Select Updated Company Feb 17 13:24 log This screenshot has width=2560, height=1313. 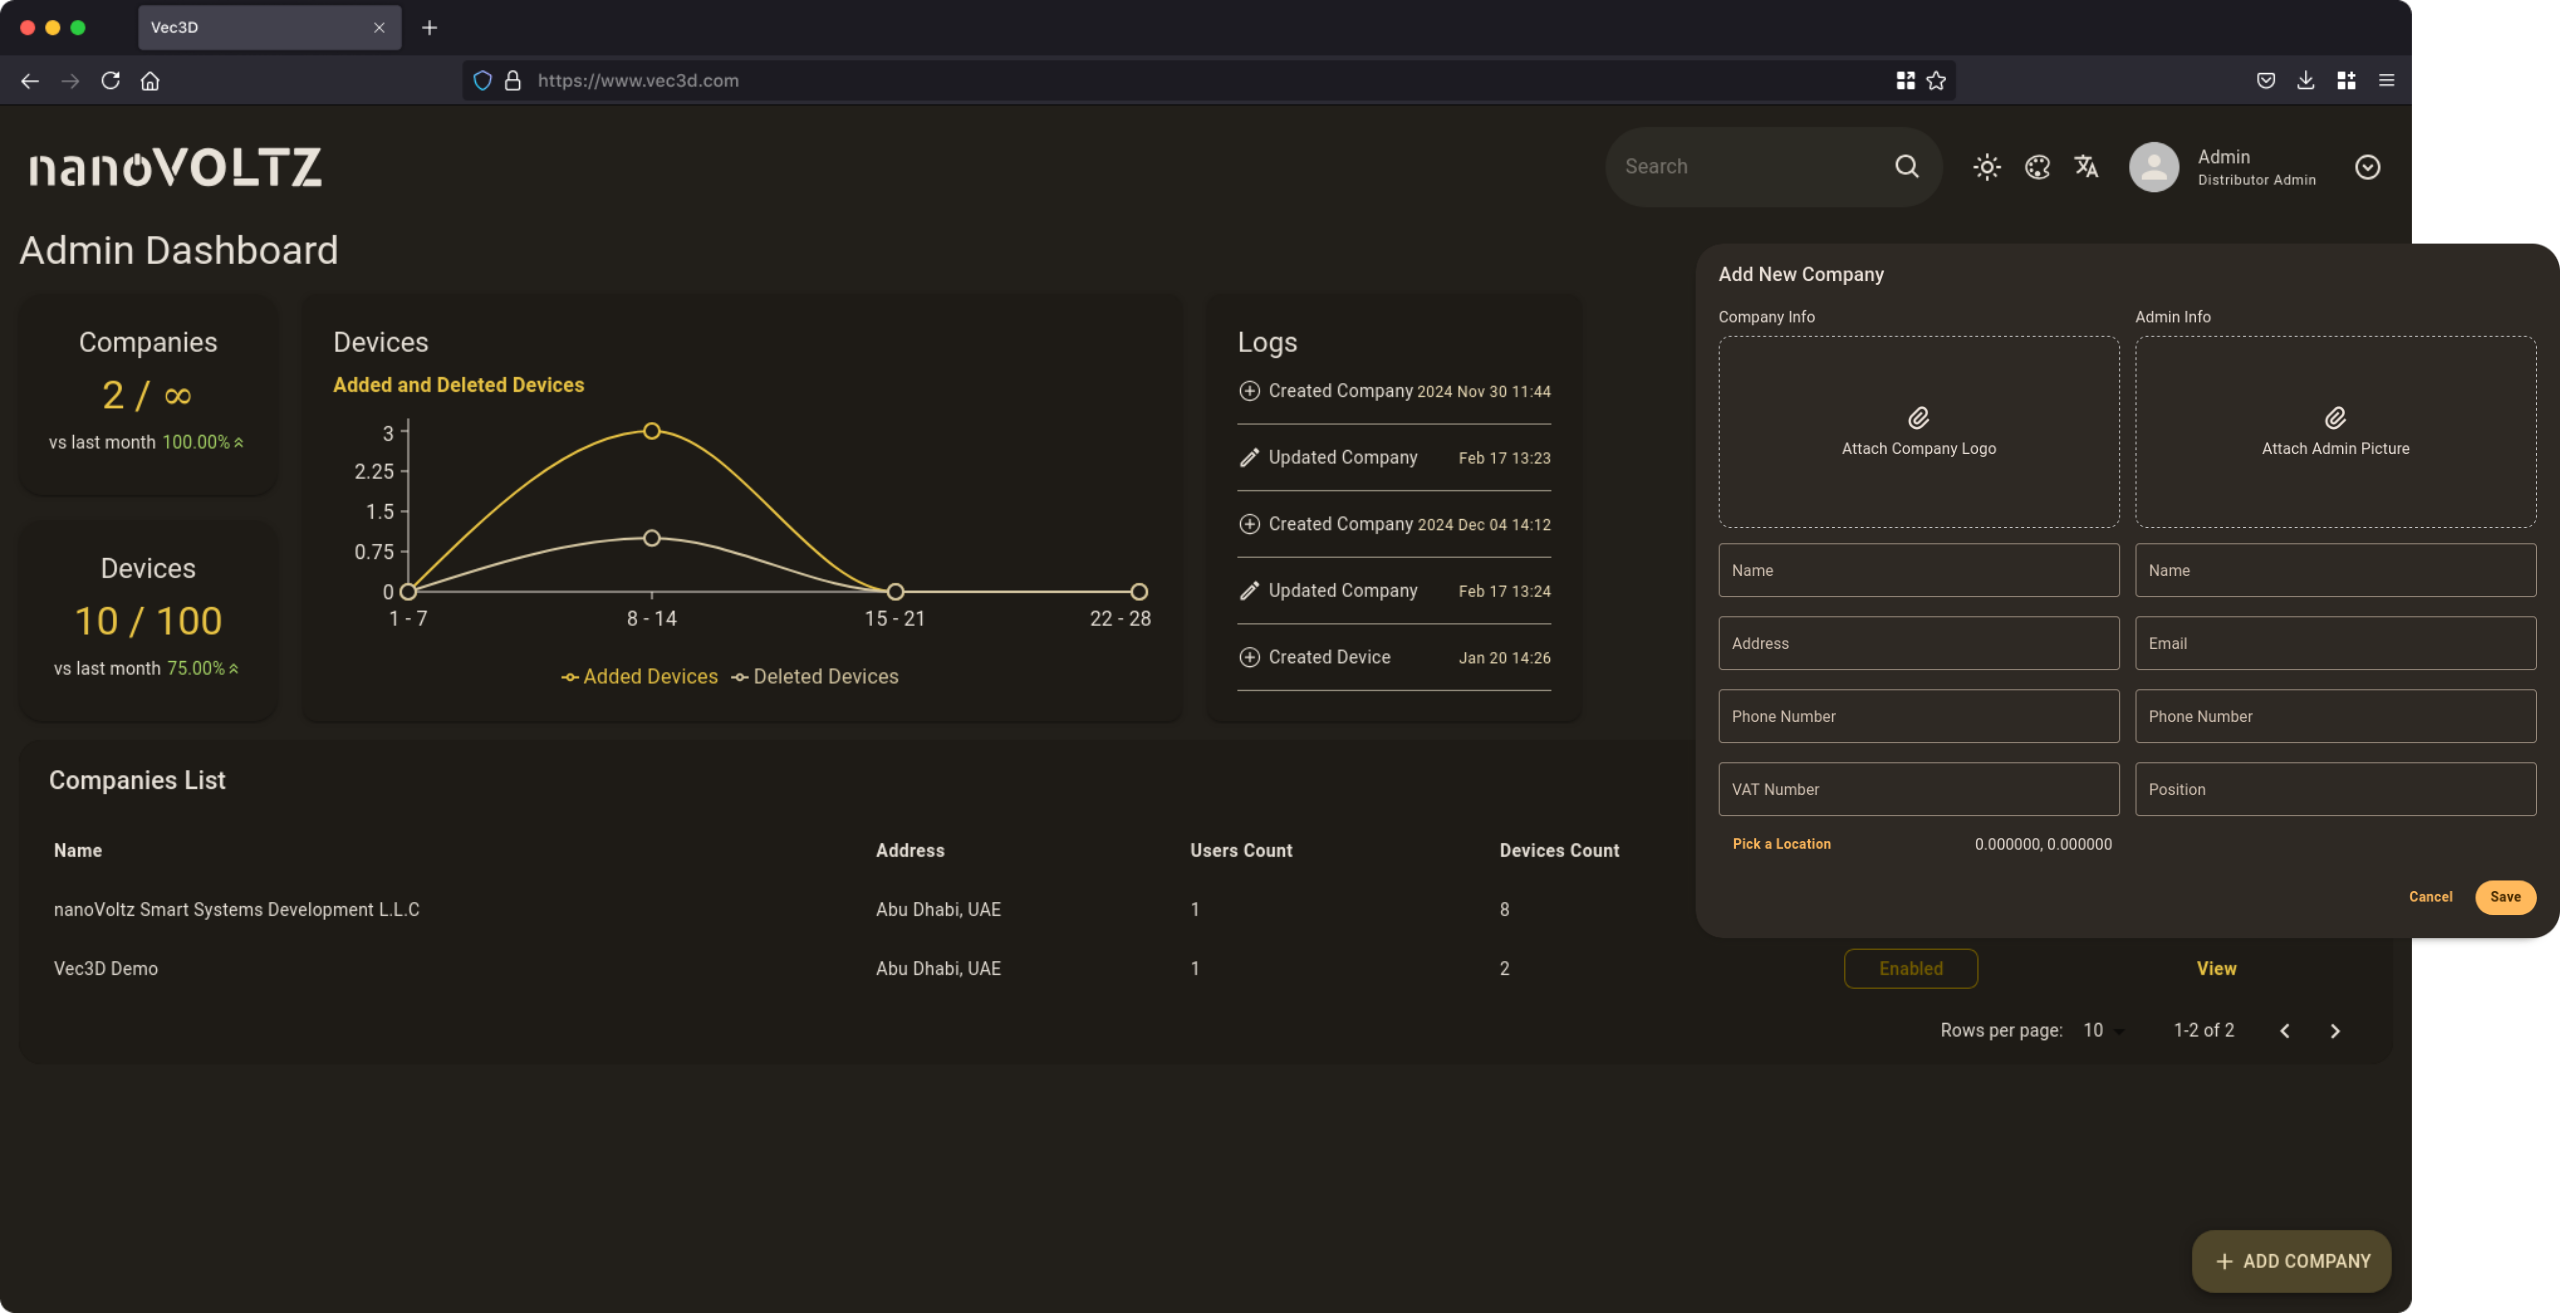(x=1394, y=591)
